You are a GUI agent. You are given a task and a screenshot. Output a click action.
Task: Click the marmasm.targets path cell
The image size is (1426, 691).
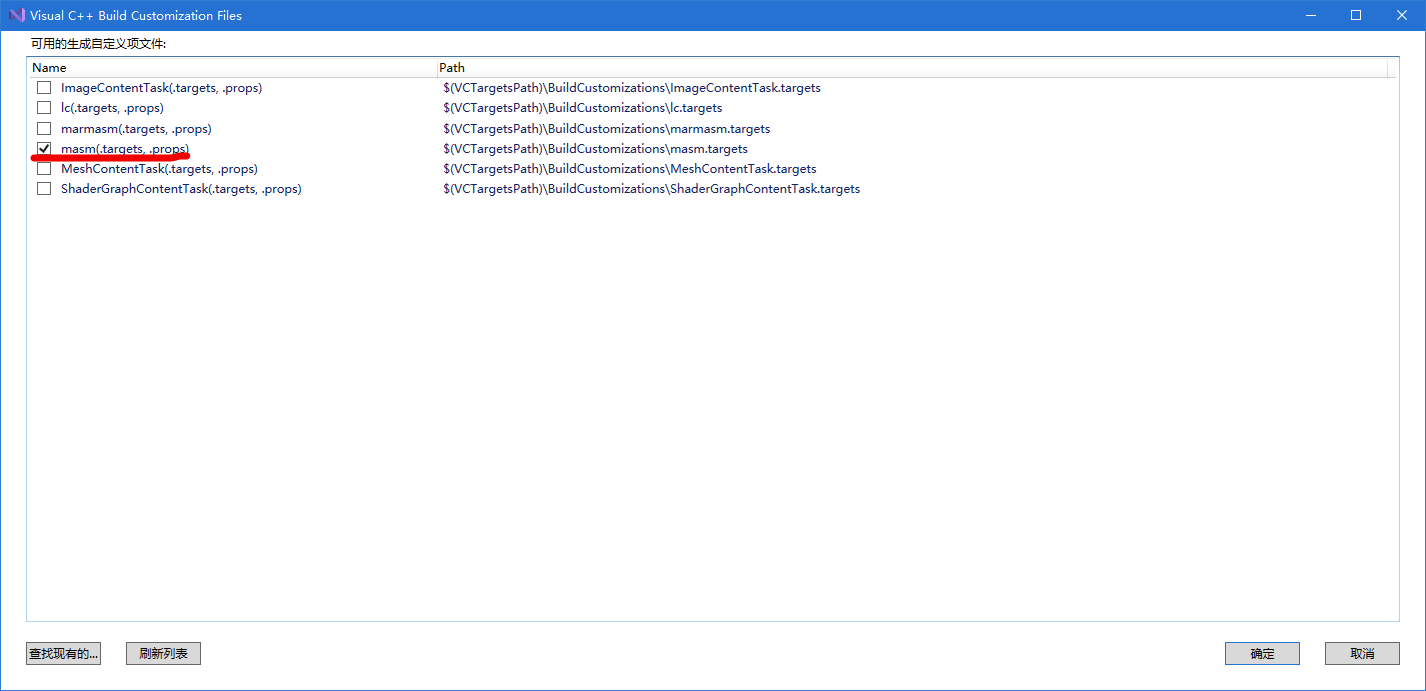pyautogui.click(x=607, y=129)
